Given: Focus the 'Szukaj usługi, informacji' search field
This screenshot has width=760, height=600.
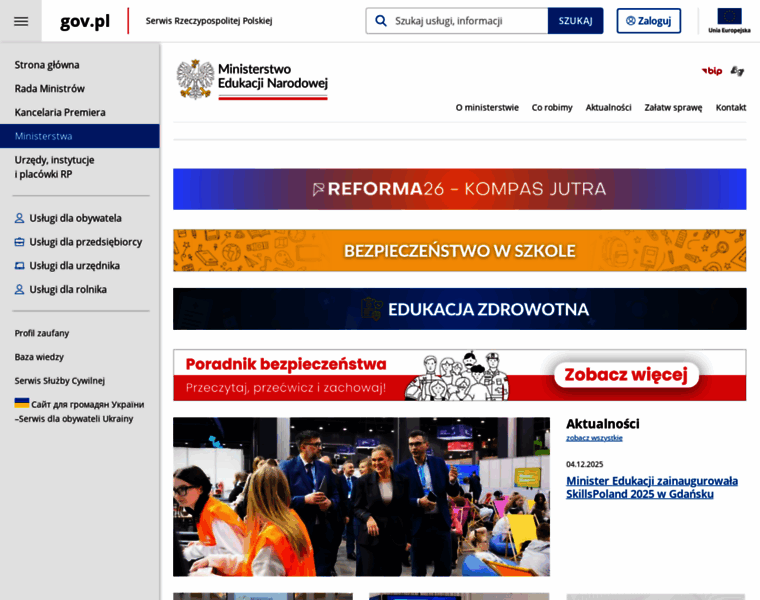Looking at the screenshot, I should pos(466,21).
